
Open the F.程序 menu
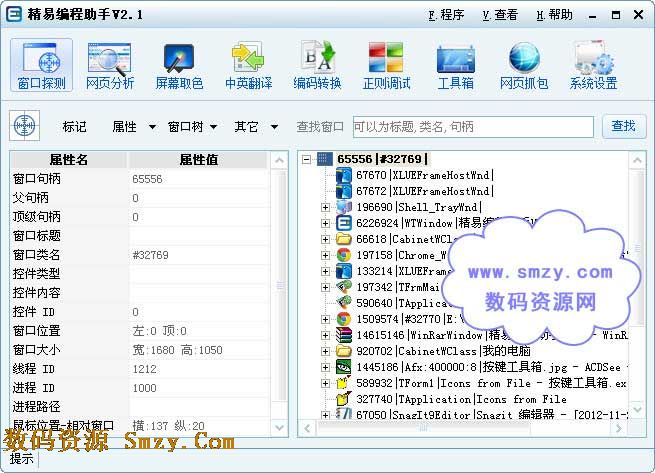pyautogui.click(x=446, y=15)
